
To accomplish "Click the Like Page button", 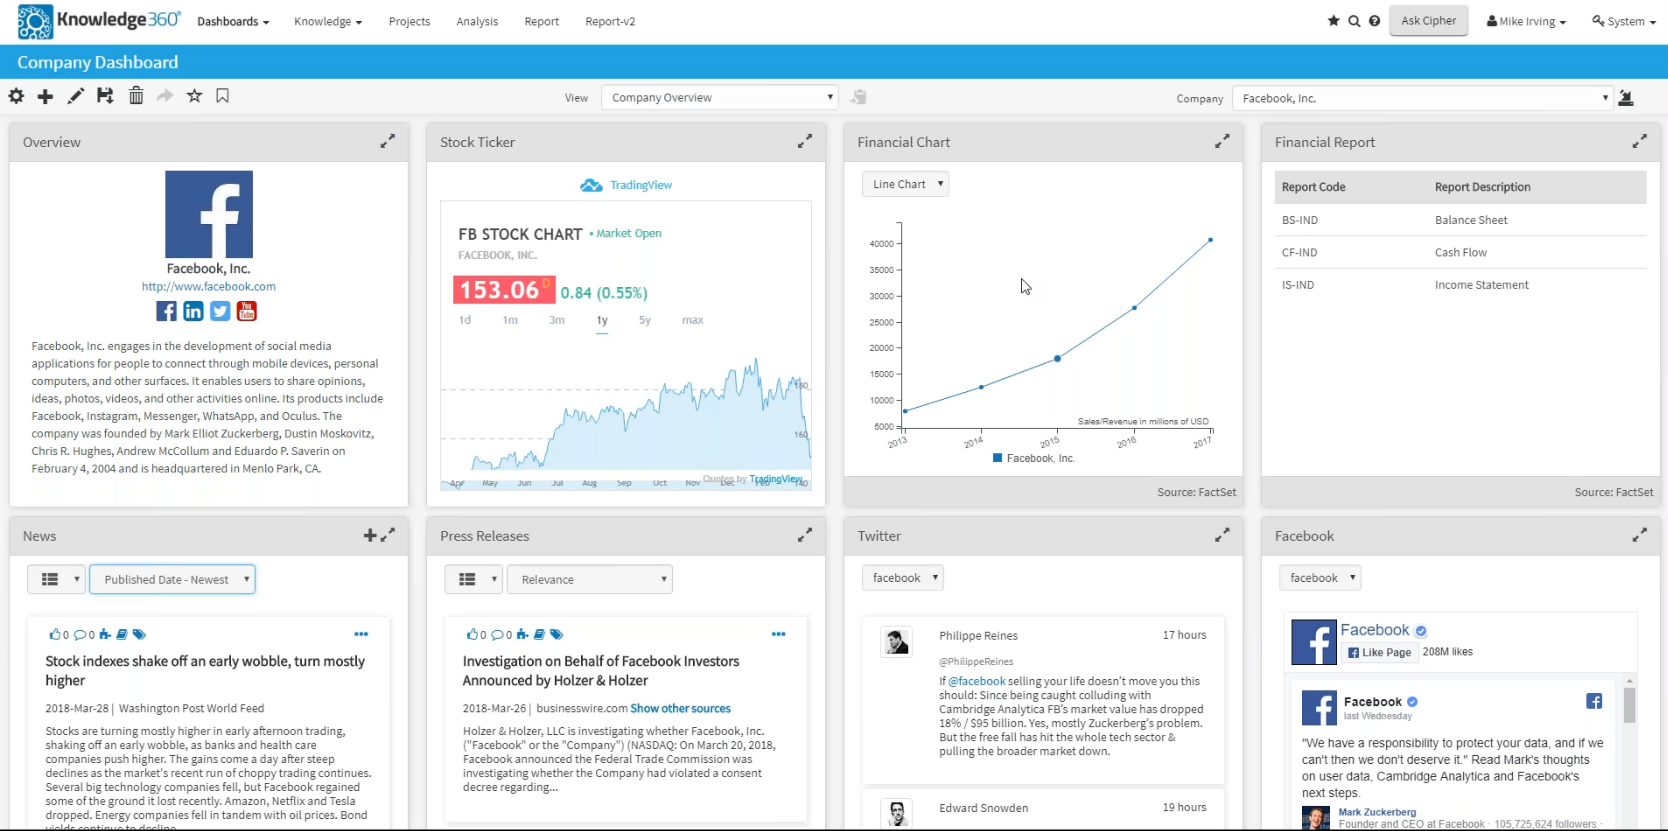I will (1380, 652).
